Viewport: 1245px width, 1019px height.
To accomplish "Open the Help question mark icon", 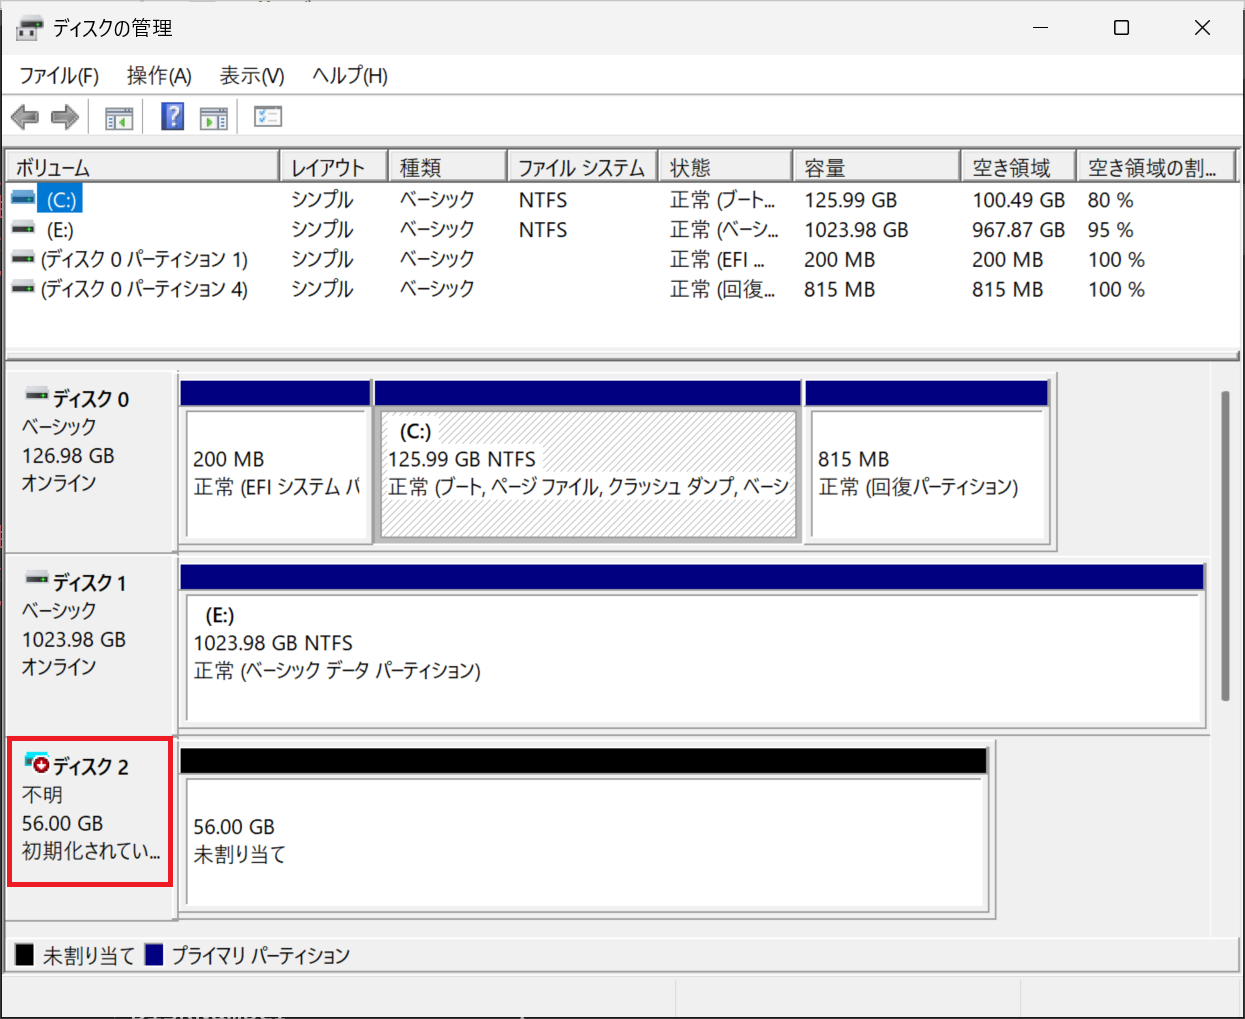I will [x=173, y=117].
